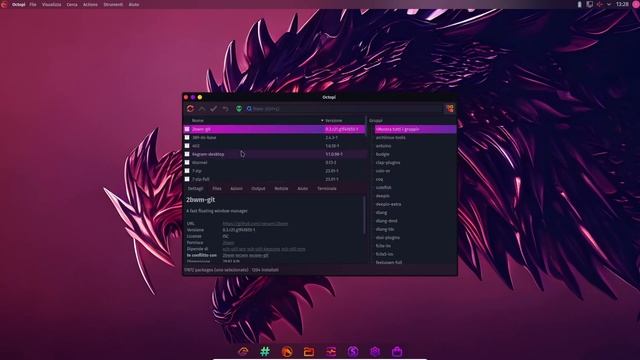Open the Azione menu
Screen dimensions: 640x360
(x=90, y=4)
